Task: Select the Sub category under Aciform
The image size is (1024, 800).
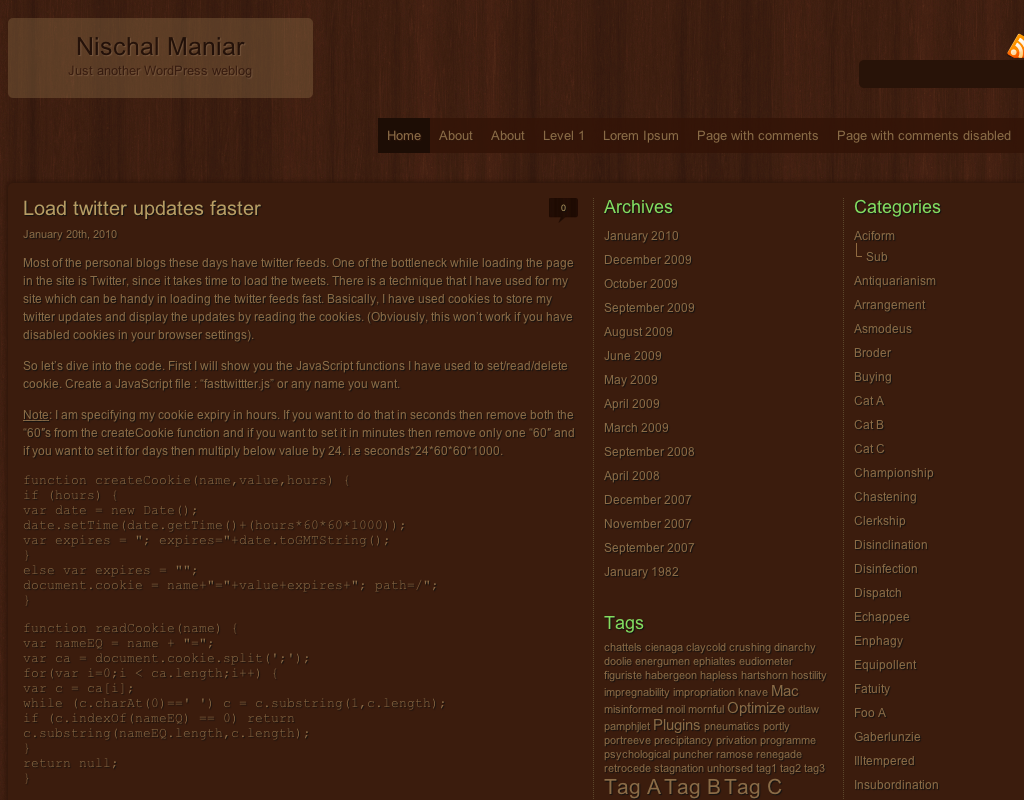Action: (x=876, y=257)
